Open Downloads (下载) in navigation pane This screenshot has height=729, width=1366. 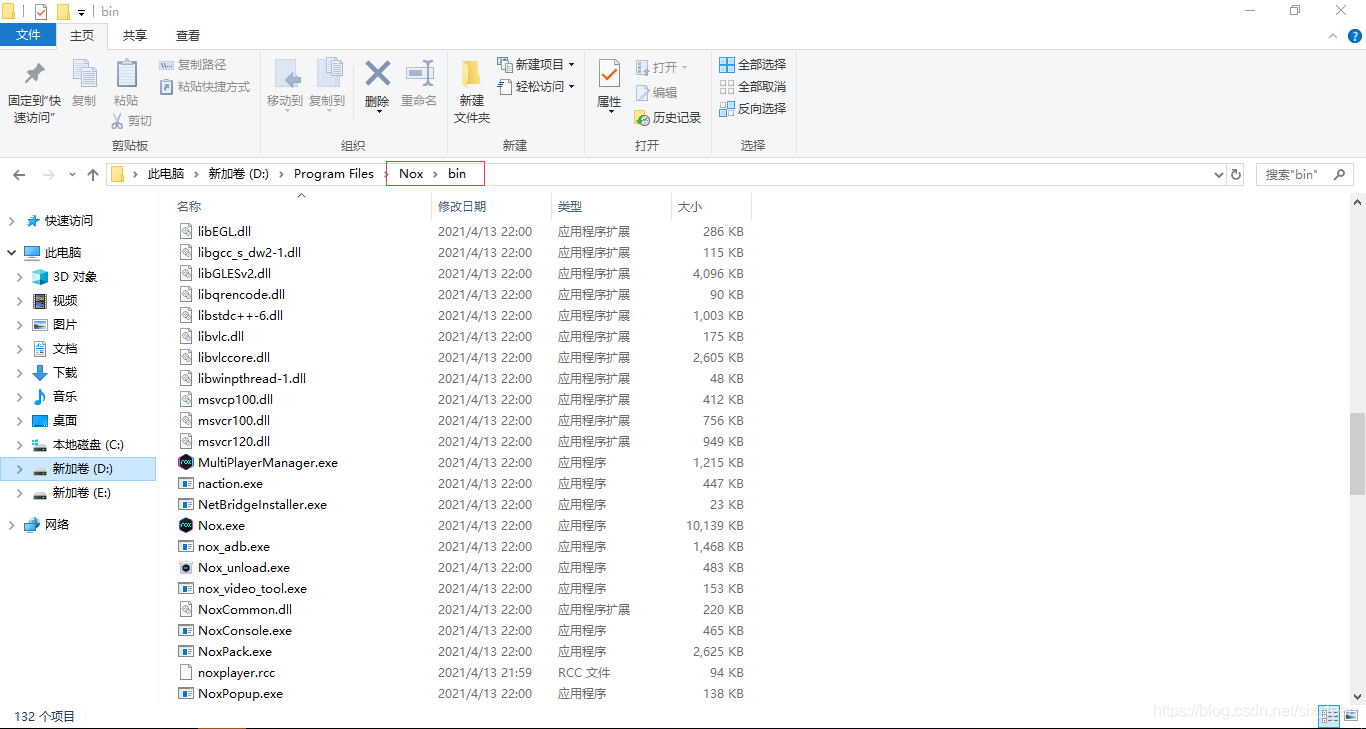(65, 373)
